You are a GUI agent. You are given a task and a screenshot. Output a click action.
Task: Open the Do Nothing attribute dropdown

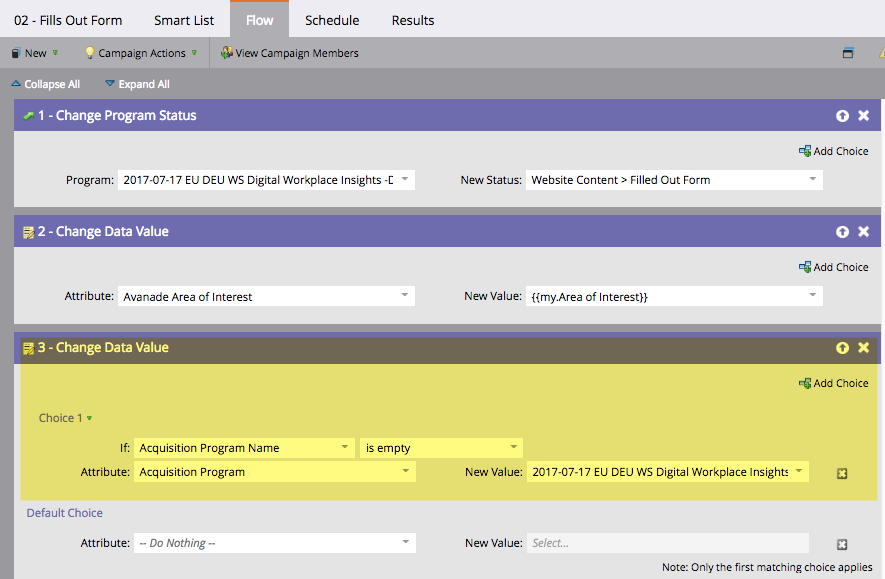click(275, 543)
